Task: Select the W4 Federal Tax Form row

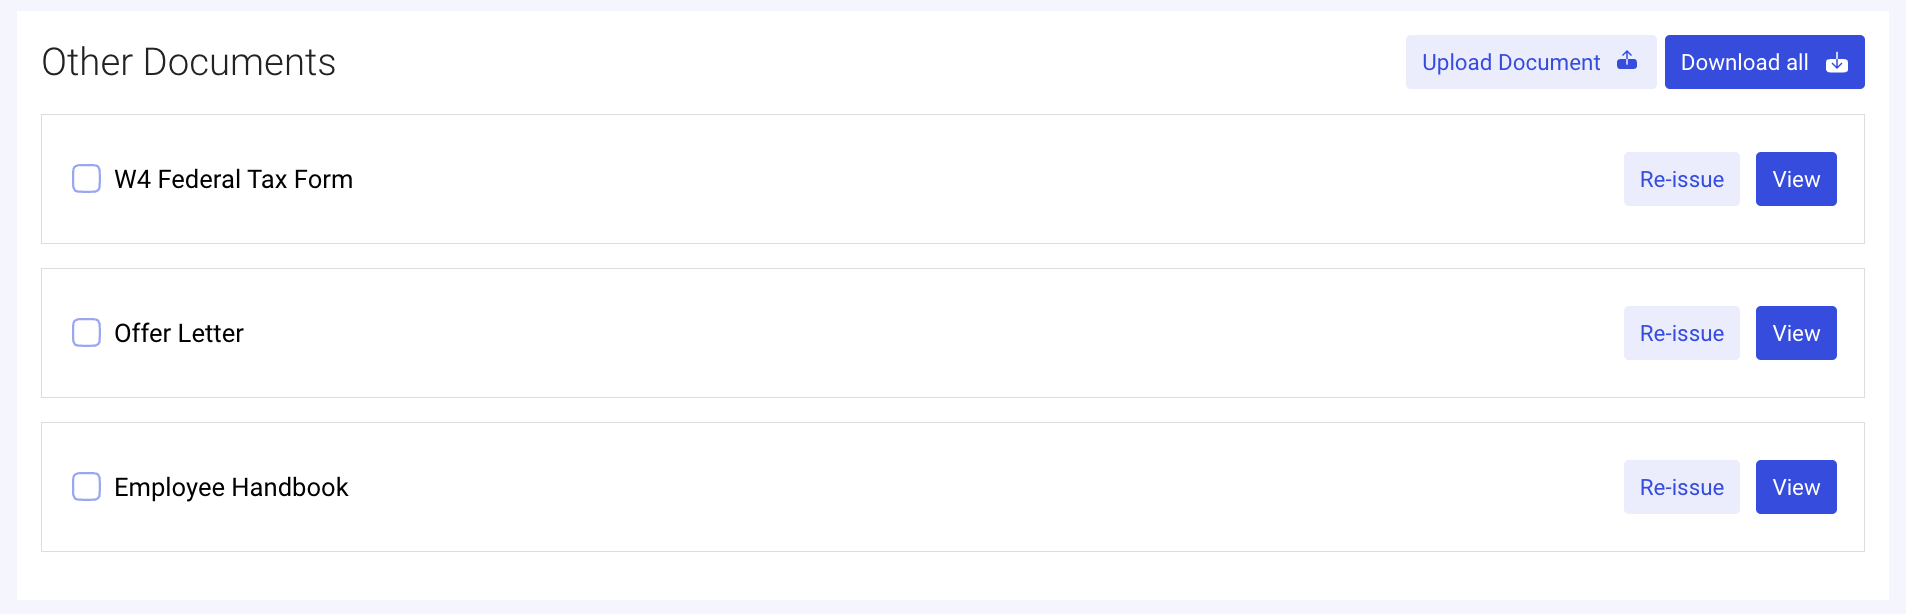Action: point(900,178)
